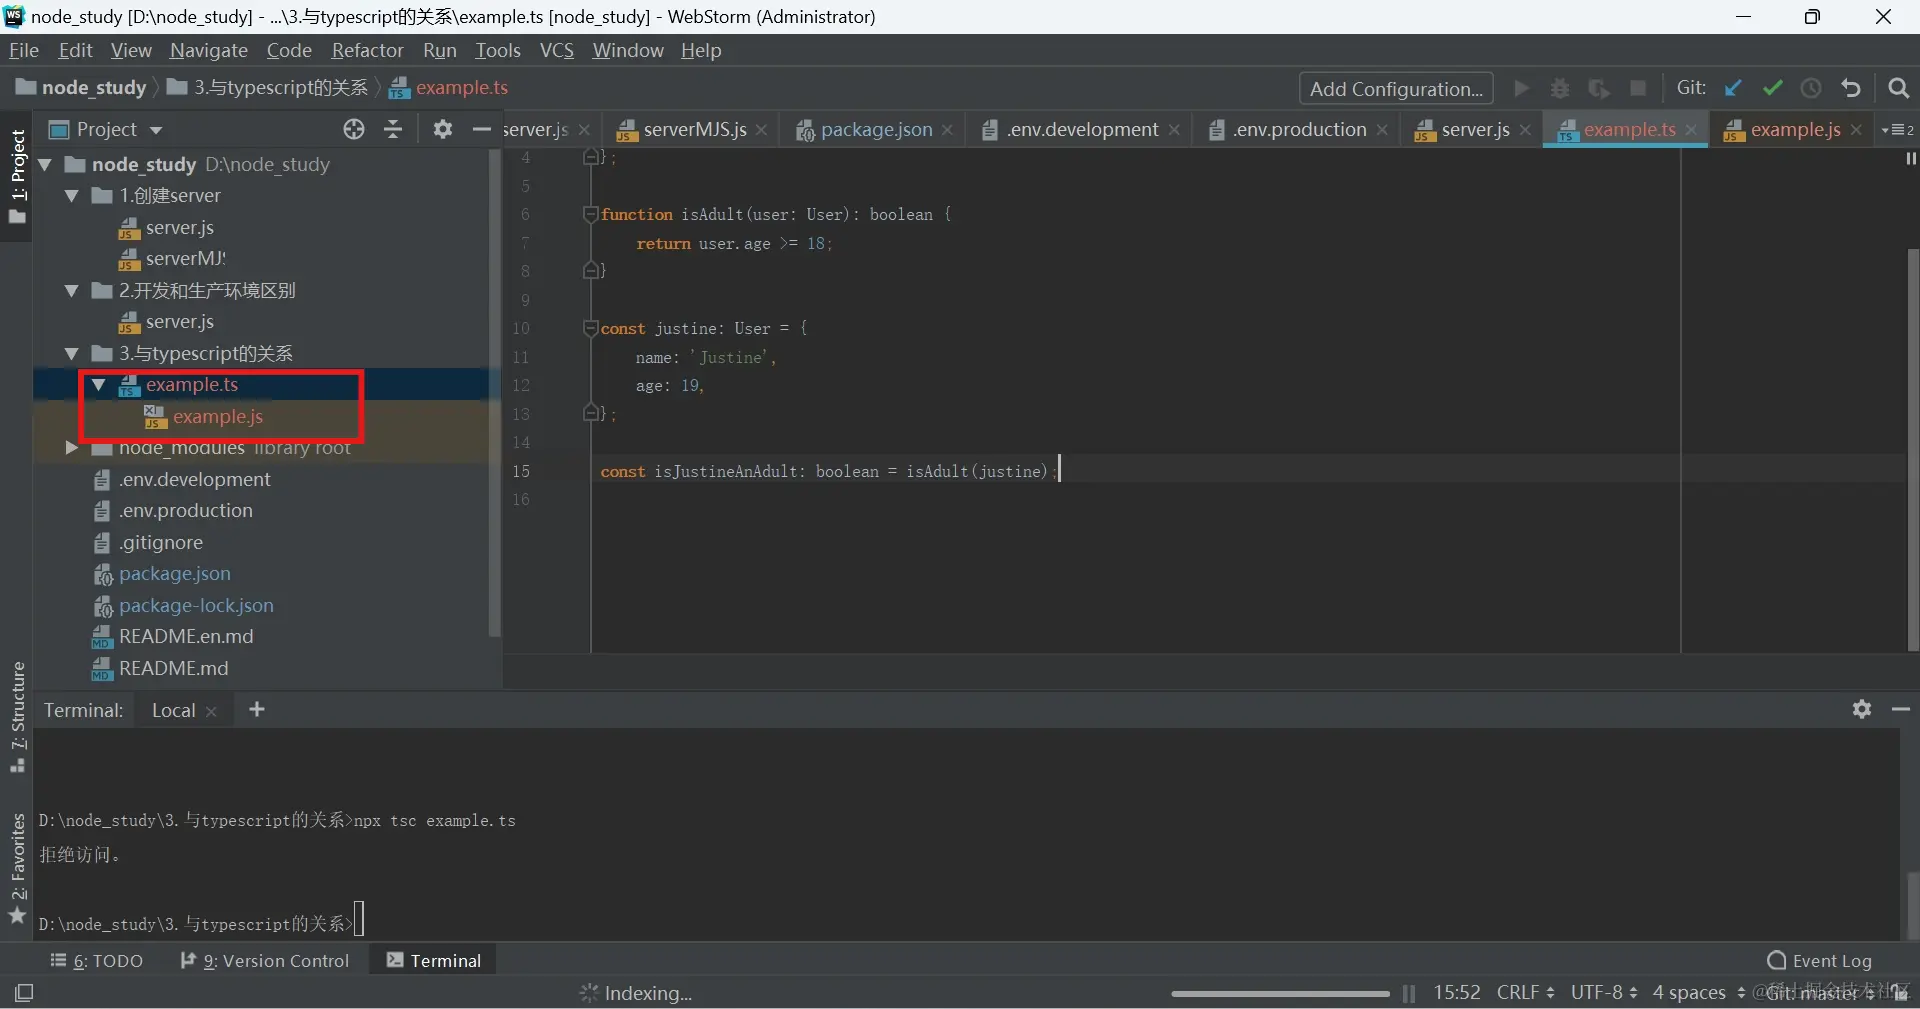Click Git Update Project arrow
This screenshot has height=1009, width=1920.
coord(1733,88)
